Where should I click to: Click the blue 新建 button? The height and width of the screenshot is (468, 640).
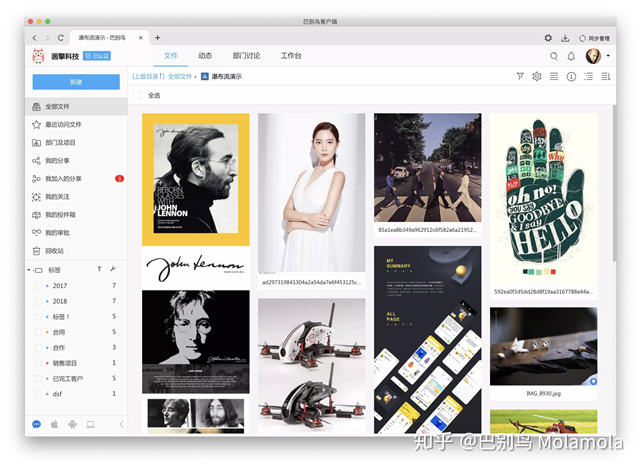click(x=76, y=82)
